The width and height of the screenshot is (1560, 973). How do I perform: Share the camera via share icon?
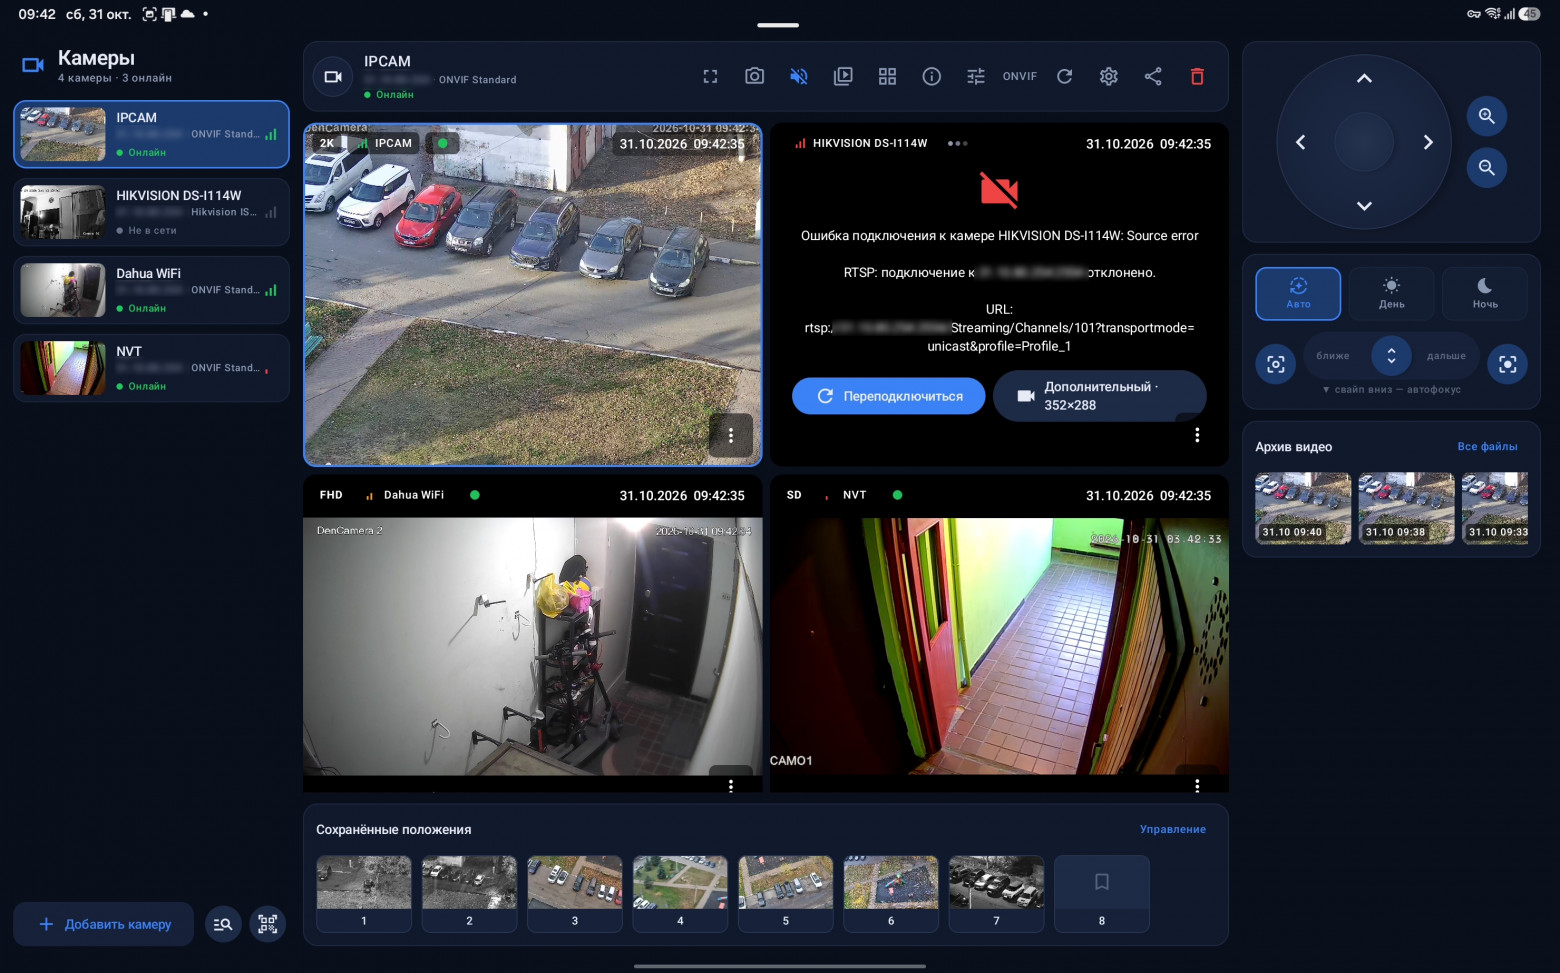1153,77
